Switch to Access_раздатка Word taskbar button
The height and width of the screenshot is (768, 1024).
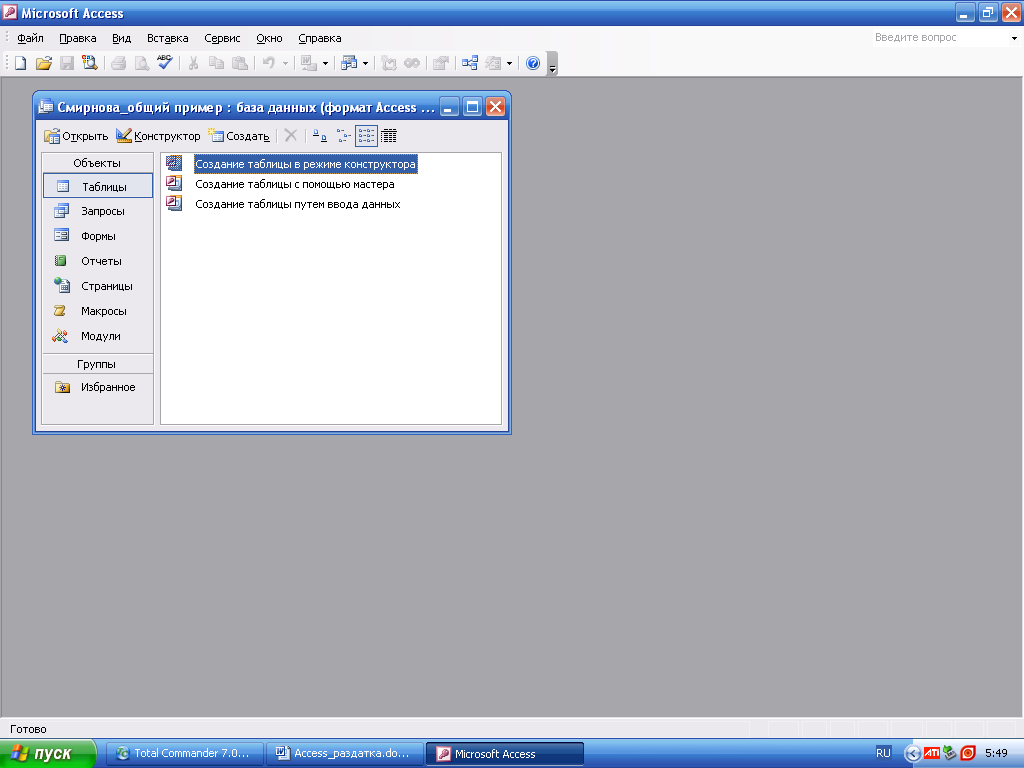click(344, 754)
